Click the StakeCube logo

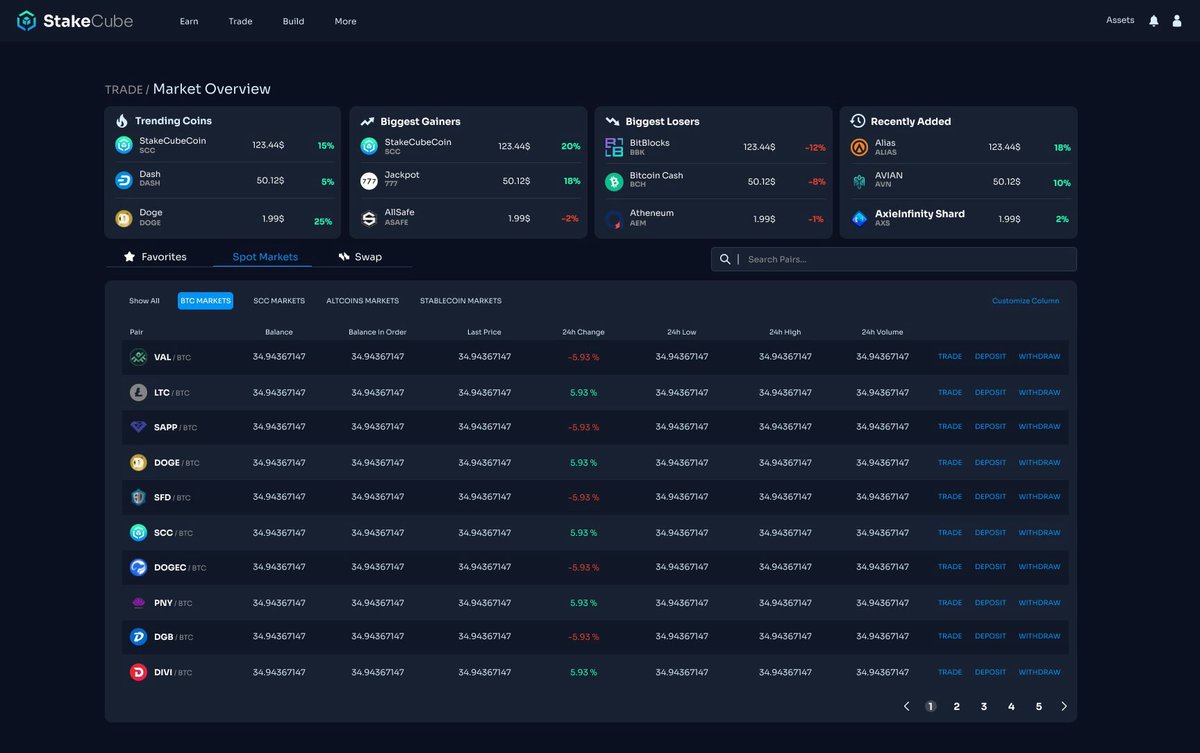point(75,21)
